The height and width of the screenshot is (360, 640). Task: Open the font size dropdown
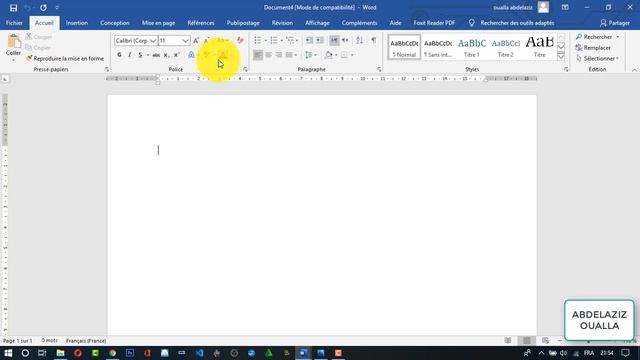coord(185,41)
